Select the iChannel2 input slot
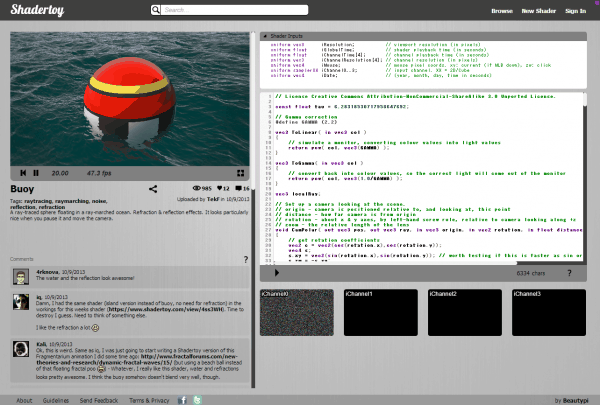The image size is (600, 405). point(465,312)
